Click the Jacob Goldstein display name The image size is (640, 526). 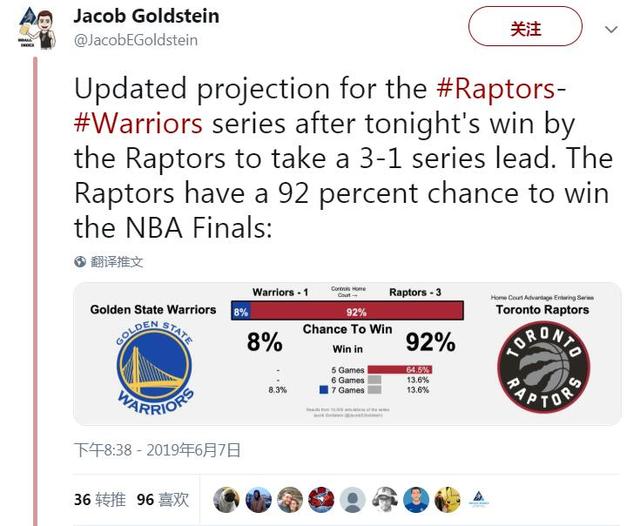click(x=147, y=16)
